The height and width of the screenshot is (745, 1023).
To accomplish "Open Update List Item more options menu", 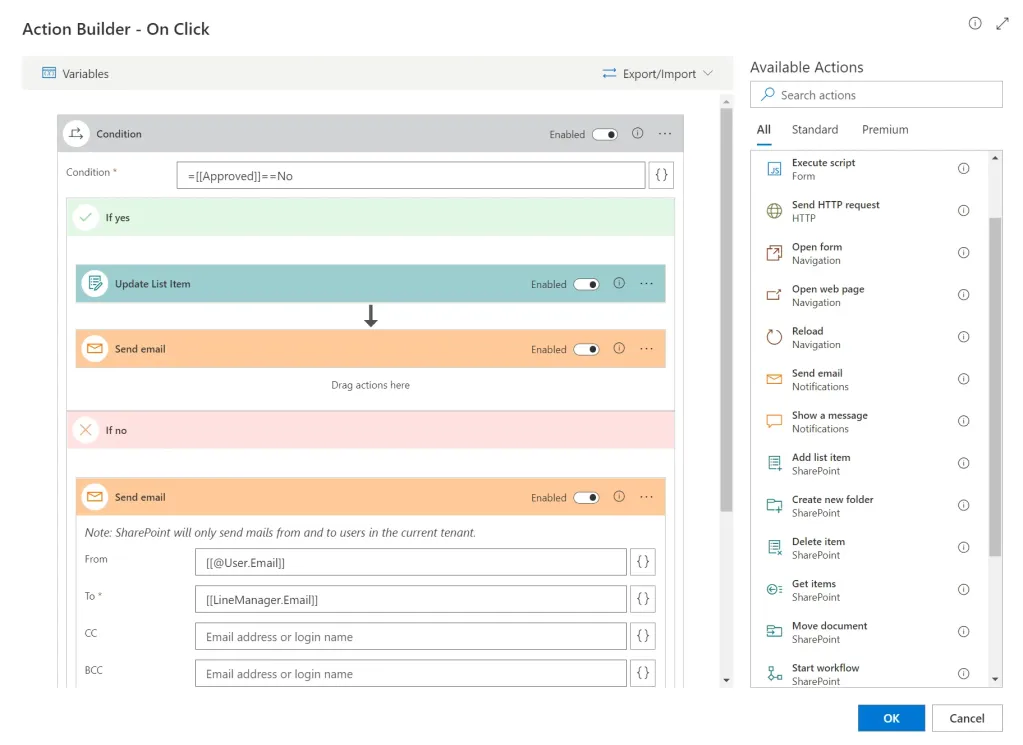I will (646, 284).
